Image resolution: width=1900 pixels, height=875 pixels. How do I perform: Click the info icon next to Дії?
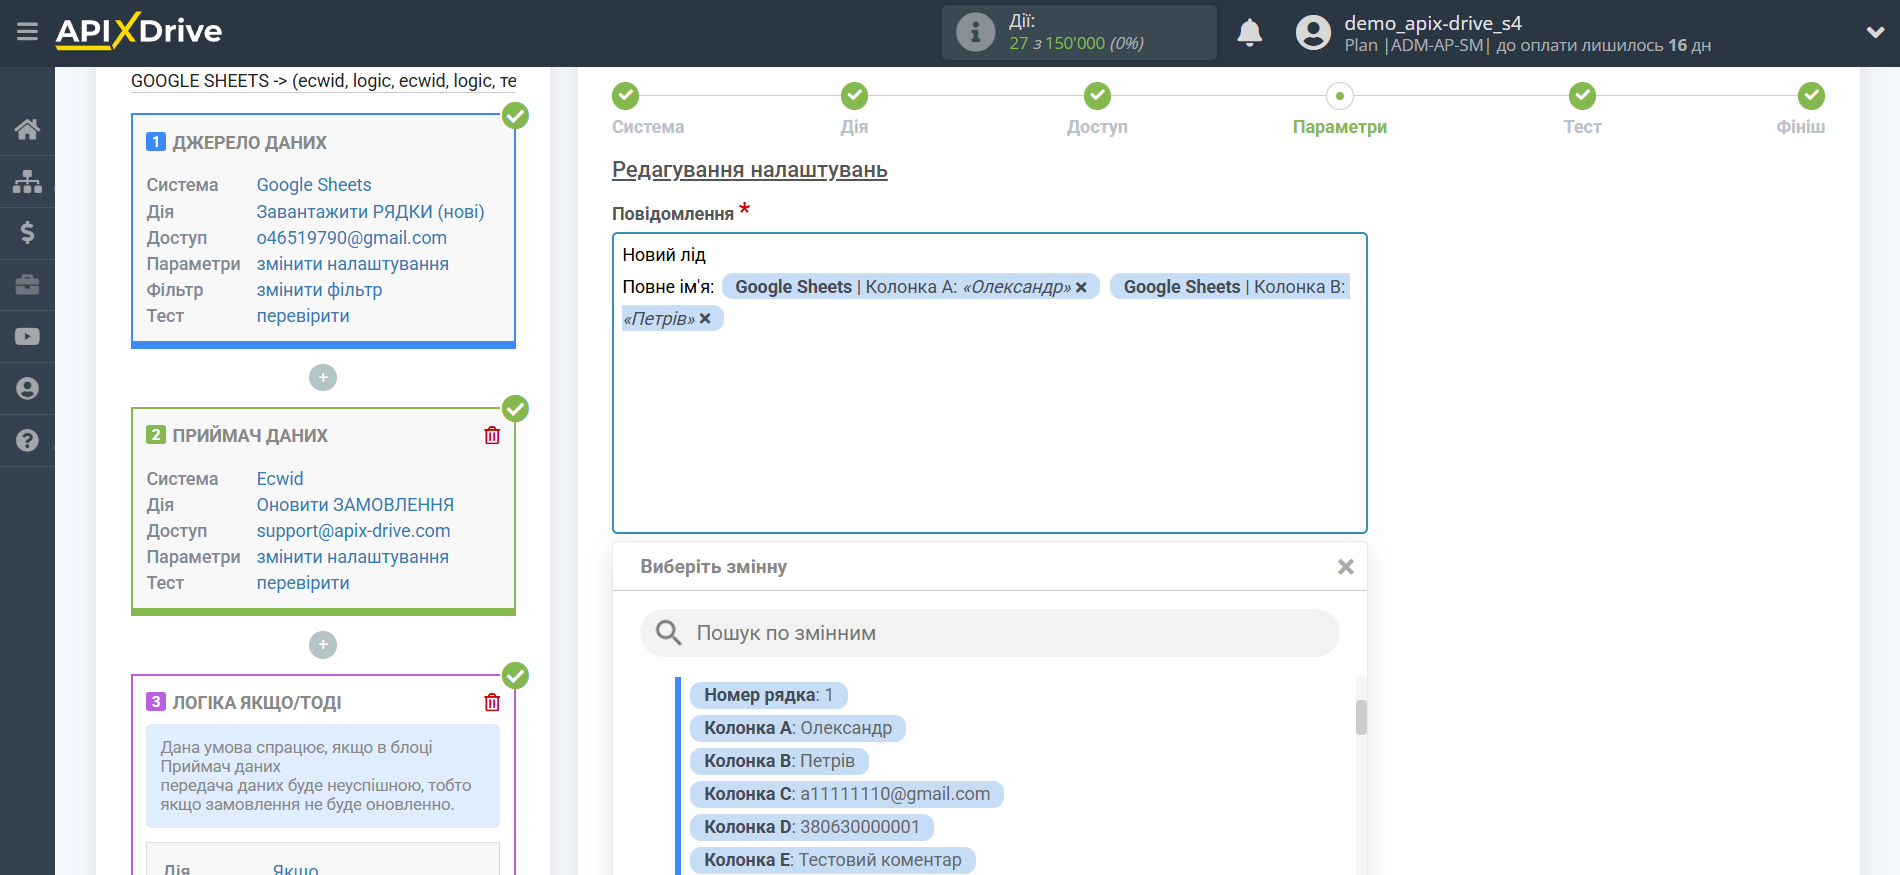(x=975, y=32)
